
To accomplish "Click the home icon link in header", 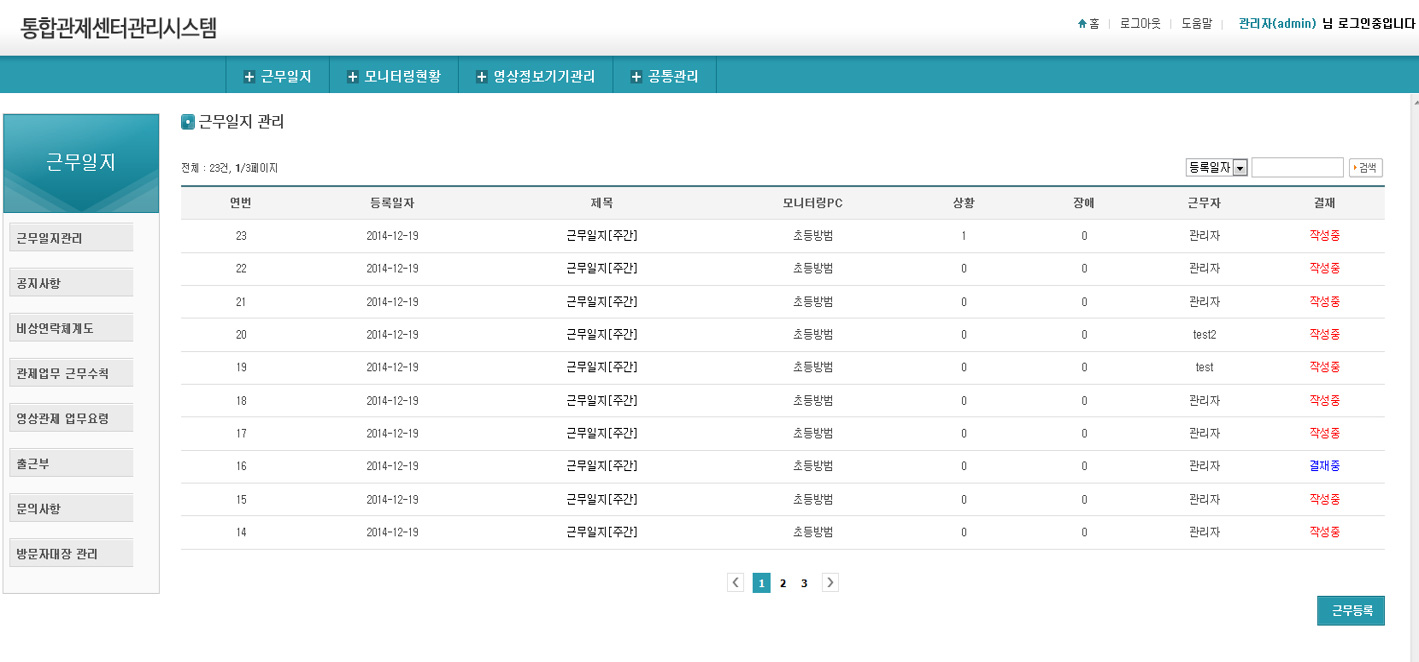I will pos(1088,24).
